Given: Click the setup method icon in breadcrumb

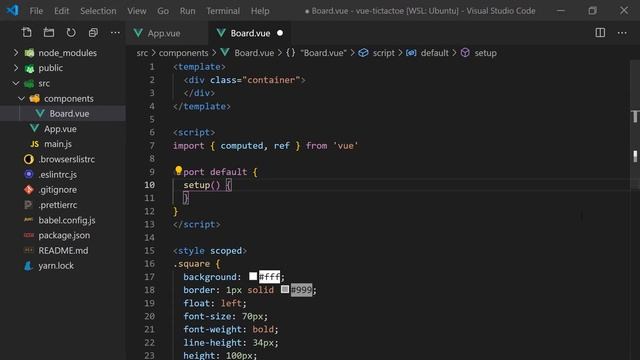Looking at the screenshot, I should tap(465, 53).
